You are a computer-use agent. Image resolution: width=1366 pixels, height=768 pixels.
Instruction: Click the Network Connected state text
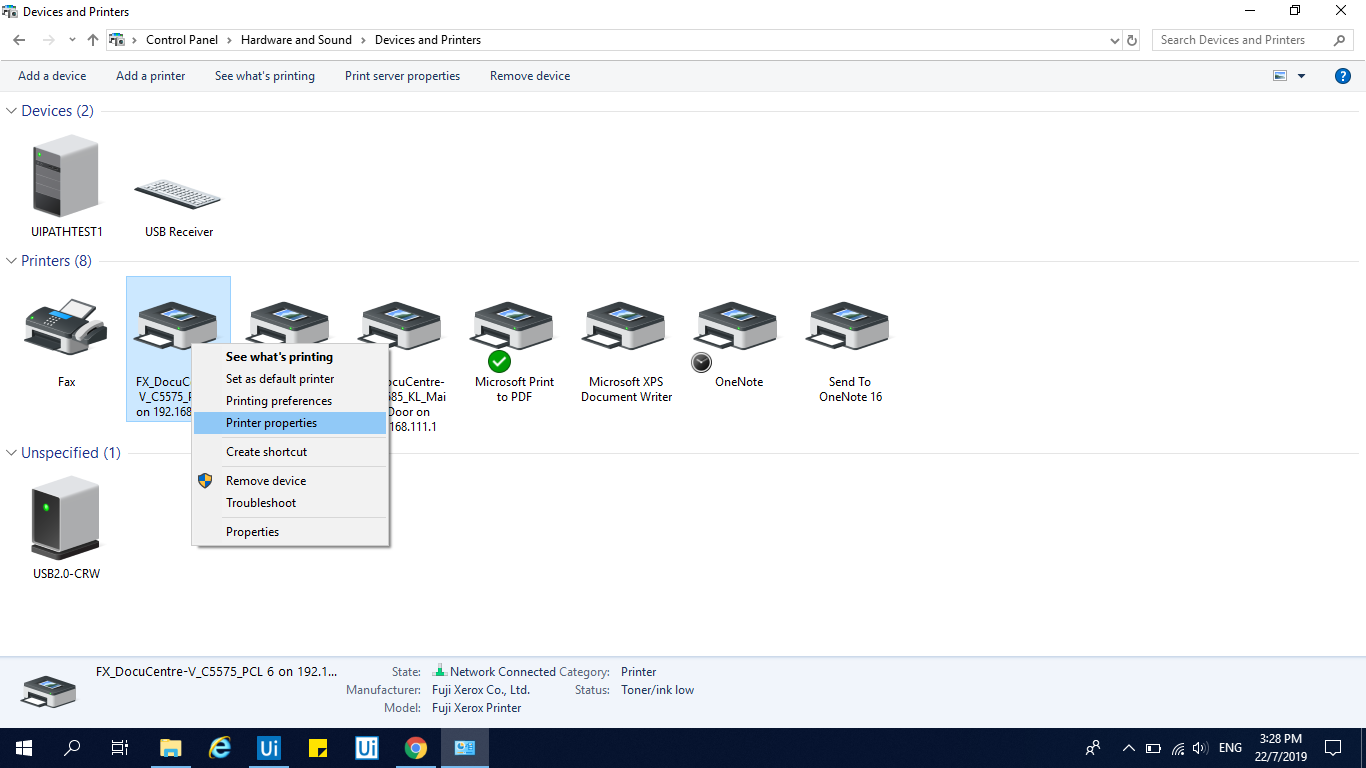click(503, 672)
